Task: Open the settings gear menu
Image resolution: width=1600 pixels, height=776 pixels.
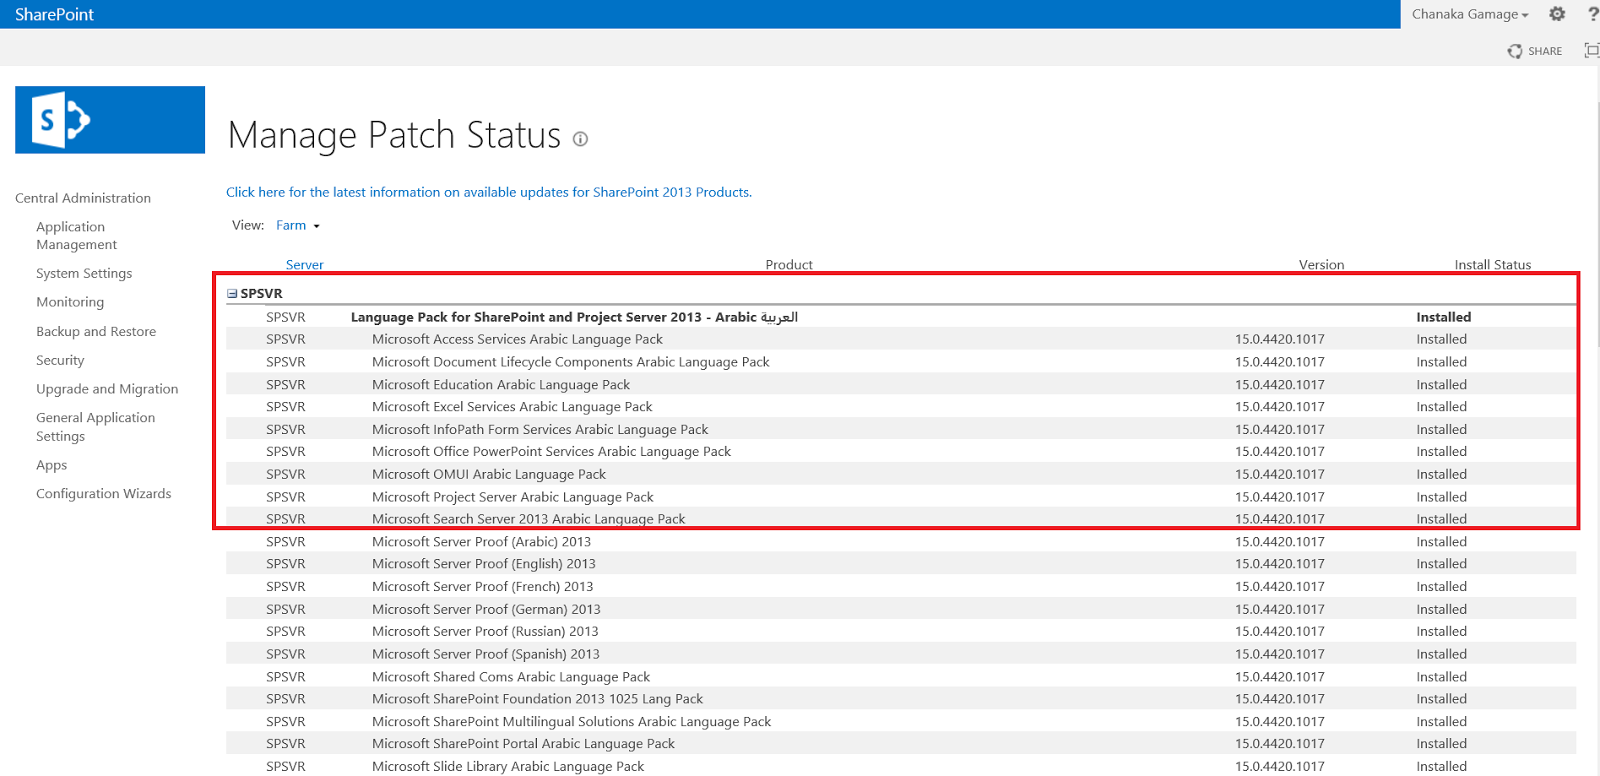Action: (1557, 14)
